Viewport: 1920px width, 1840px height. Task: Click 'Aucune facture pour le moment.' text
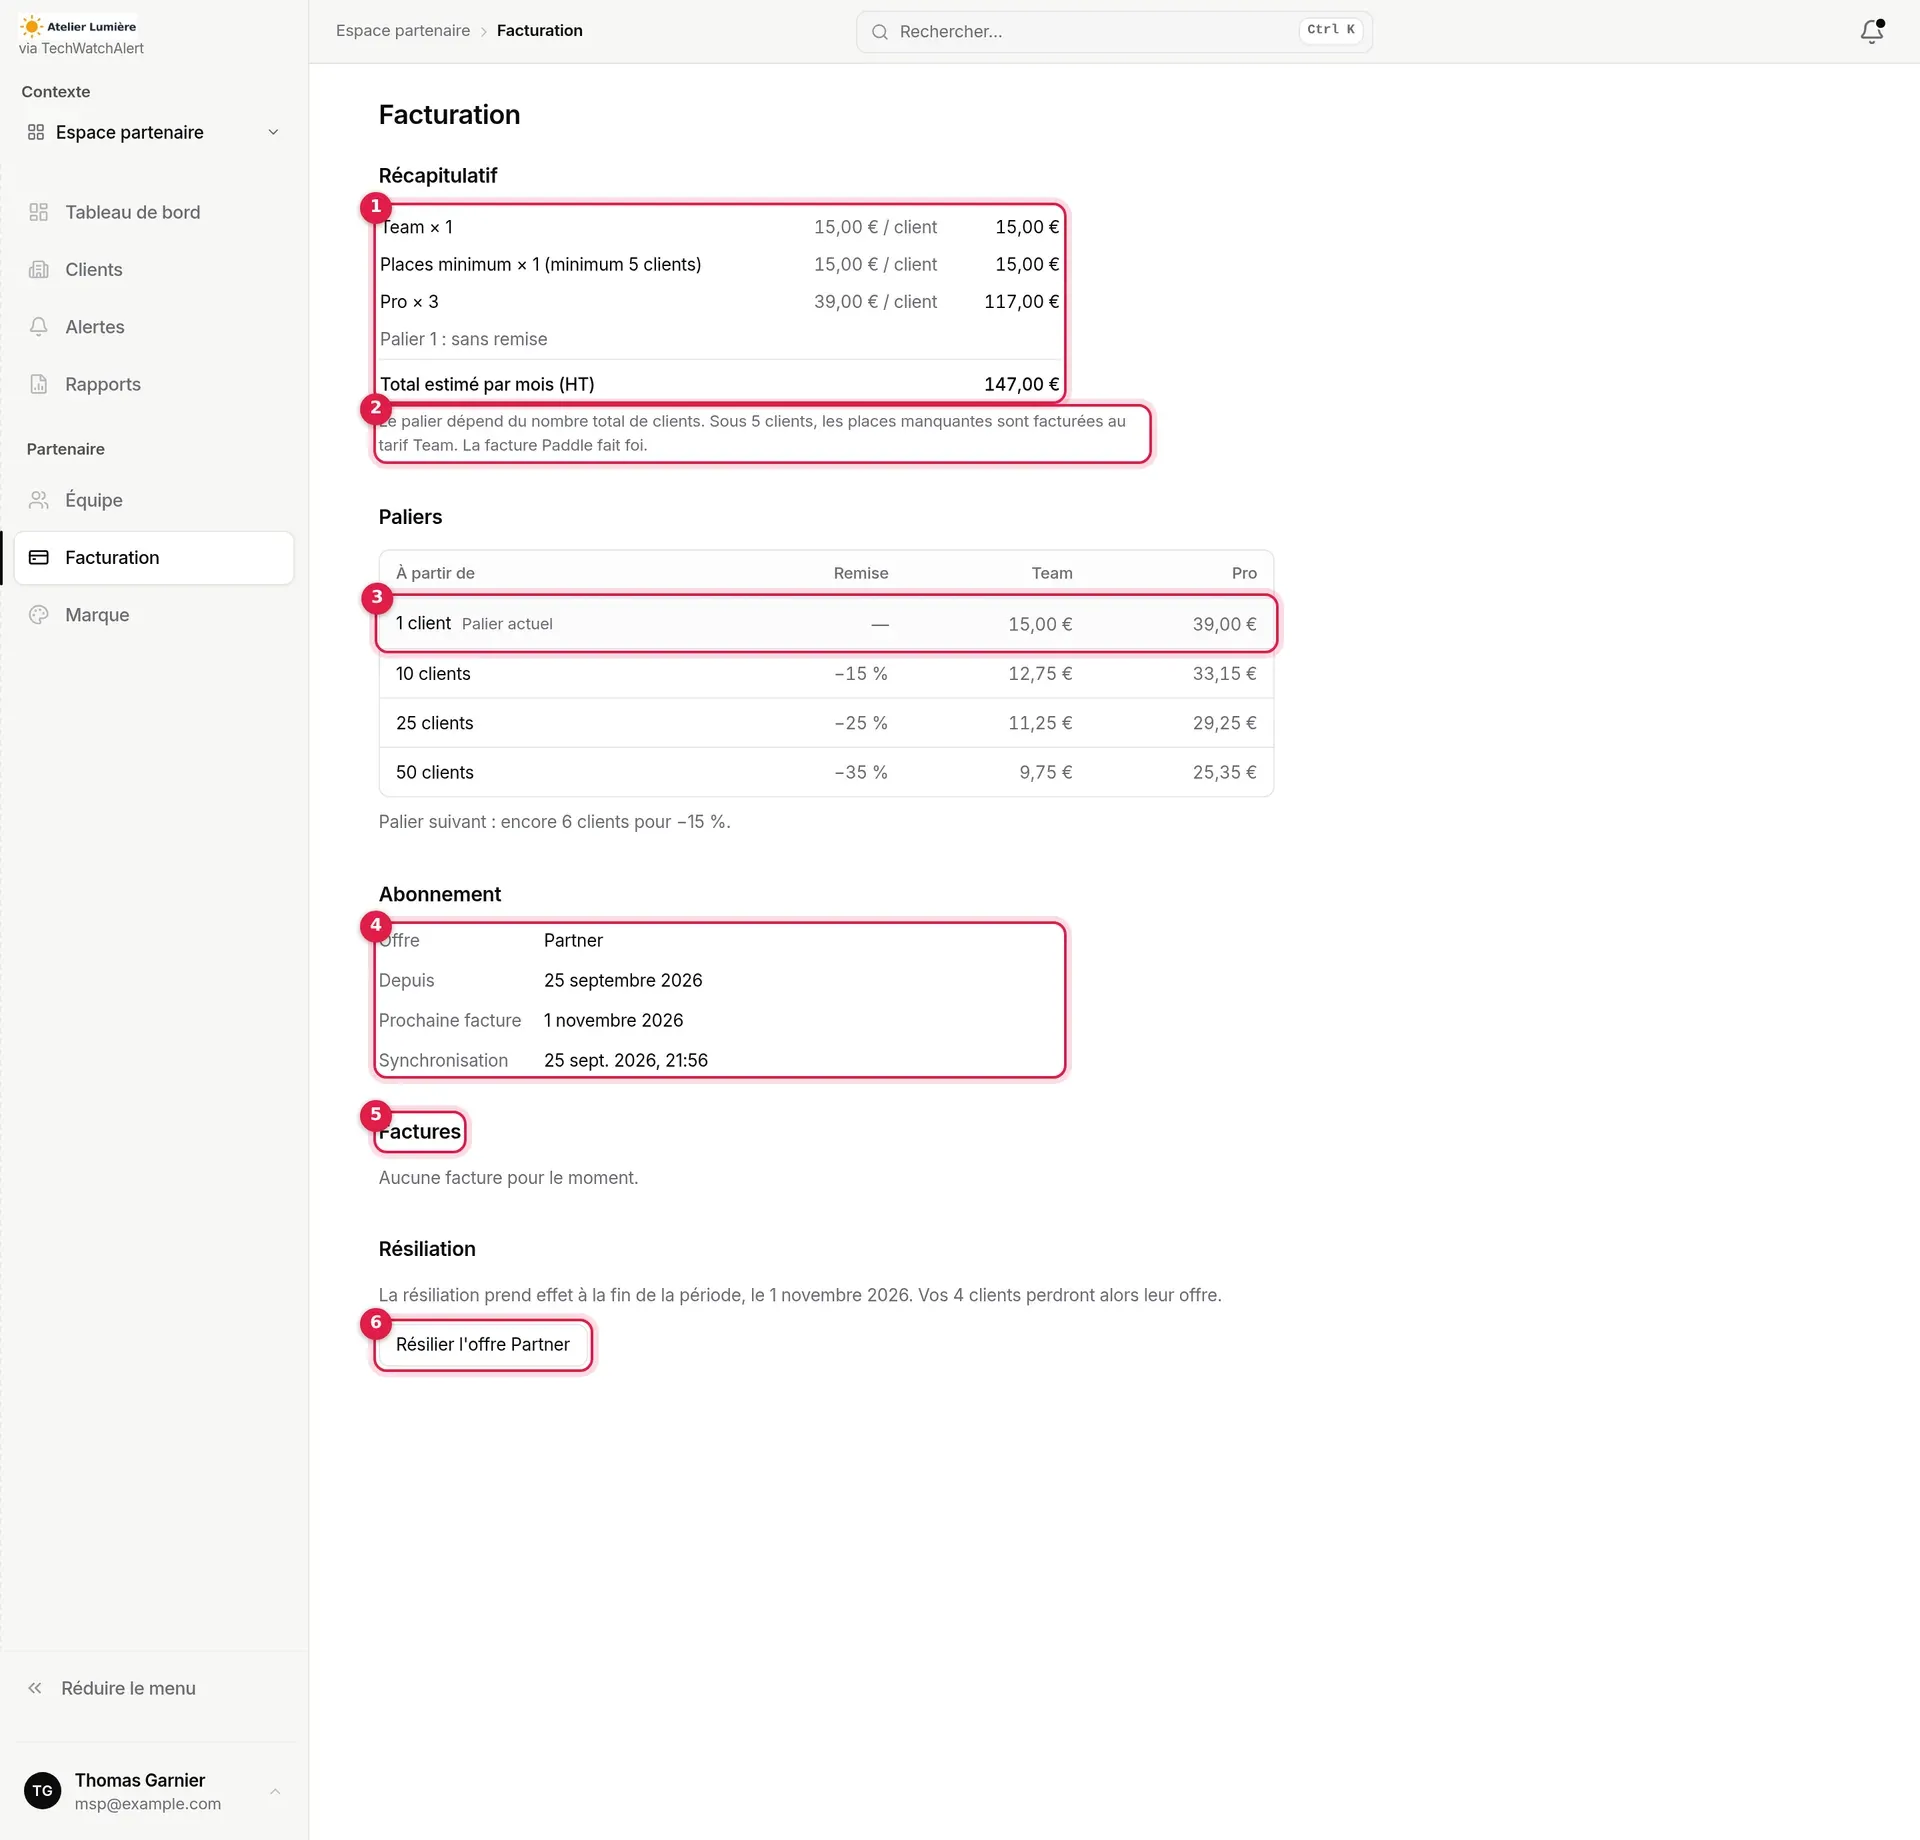(508, 1178)
